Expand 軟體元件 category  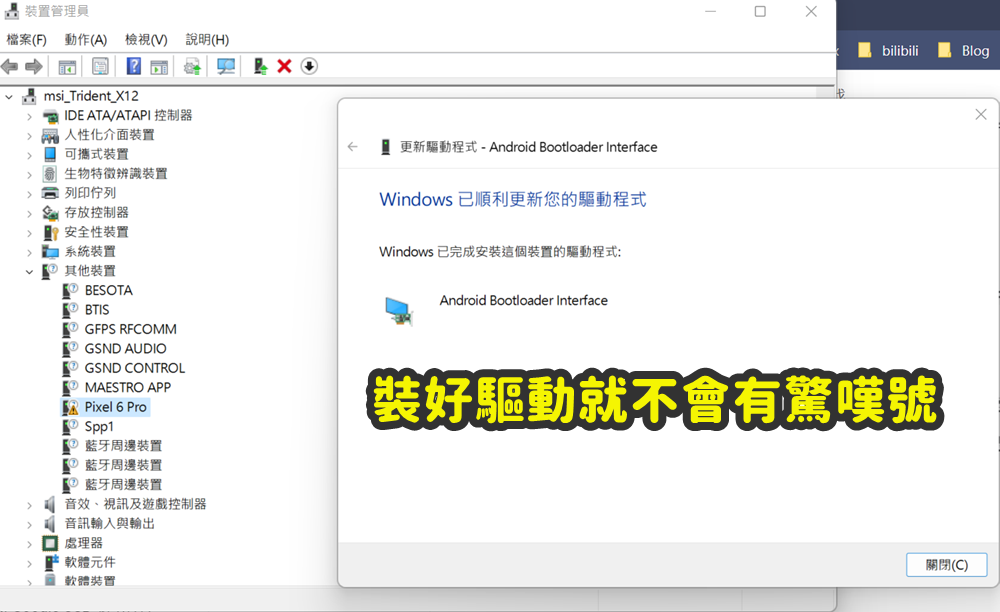[29, 564]
